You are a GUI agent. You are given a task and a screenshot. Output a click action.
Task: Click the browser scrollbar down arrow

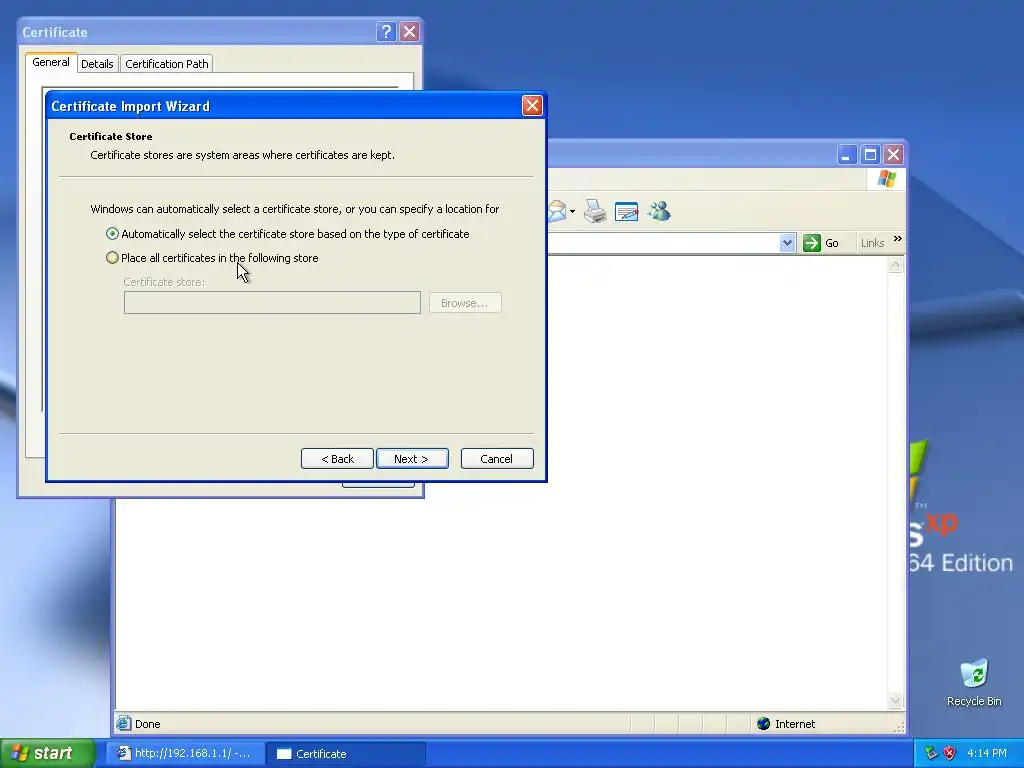[x=895, y=701]
